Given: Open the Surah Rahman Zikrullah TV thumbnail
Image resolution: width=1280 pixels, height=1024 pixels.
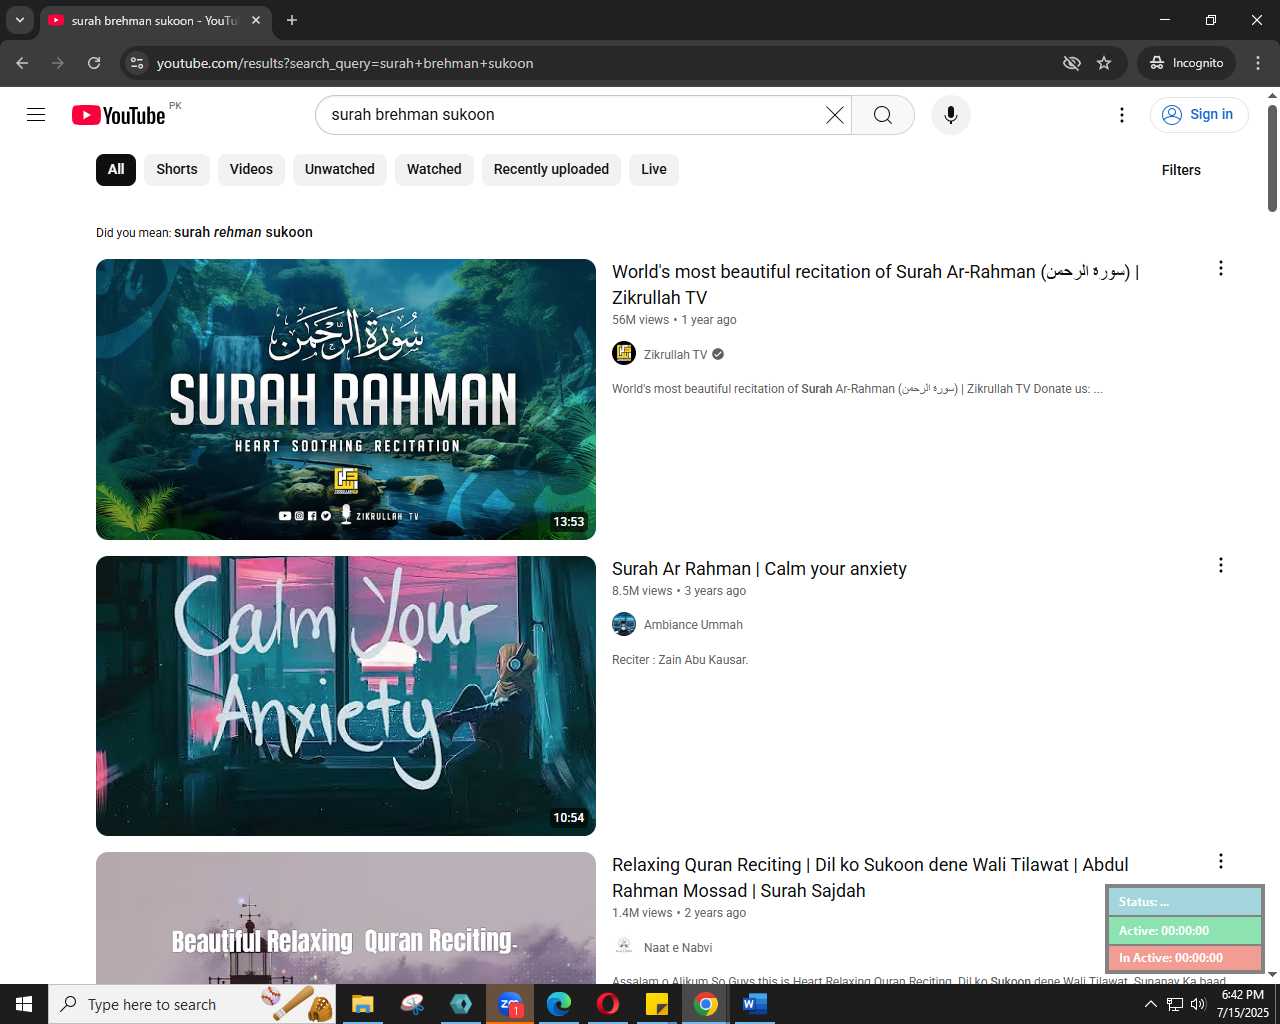Looking at the screenshot, I should [x=346, y=399].
